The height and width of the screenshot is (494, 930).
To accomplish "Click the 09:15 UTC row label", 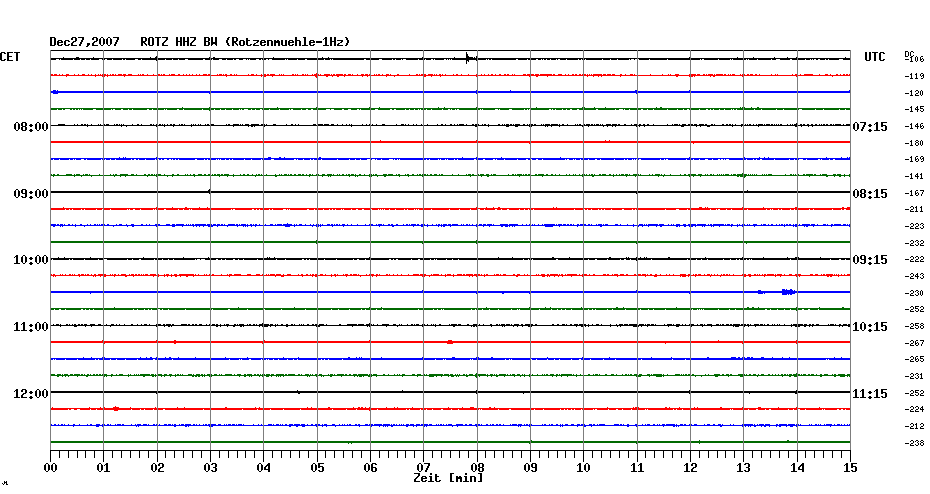I will pyautogui.click(x=870, y=260).
